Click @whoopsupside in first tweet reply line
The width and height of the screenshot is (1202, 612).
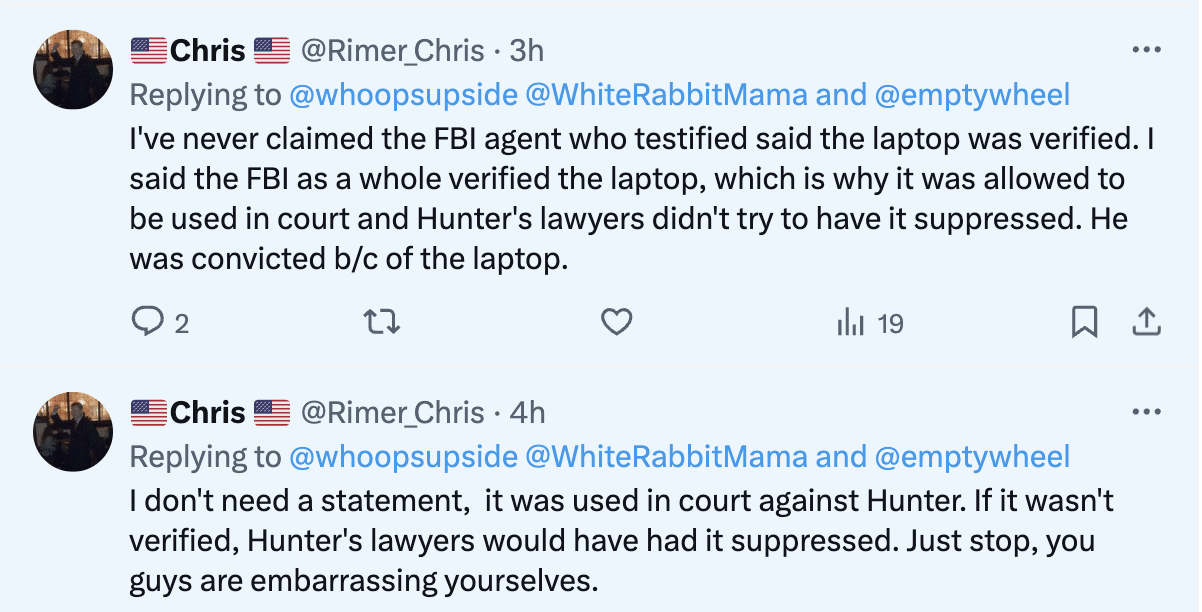click(x=402, y=95)
